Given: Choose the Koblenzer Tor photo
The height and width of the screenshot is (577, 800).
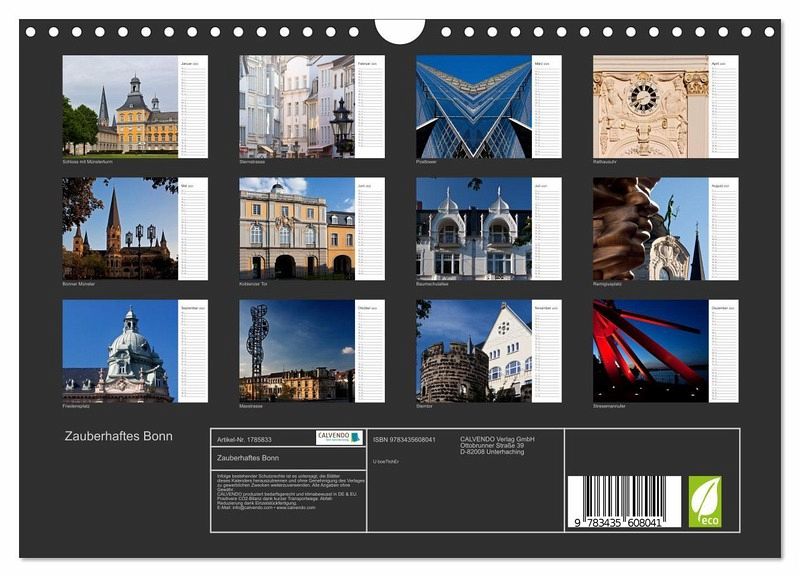Looking at the screenshot, I should pos(297,228).
